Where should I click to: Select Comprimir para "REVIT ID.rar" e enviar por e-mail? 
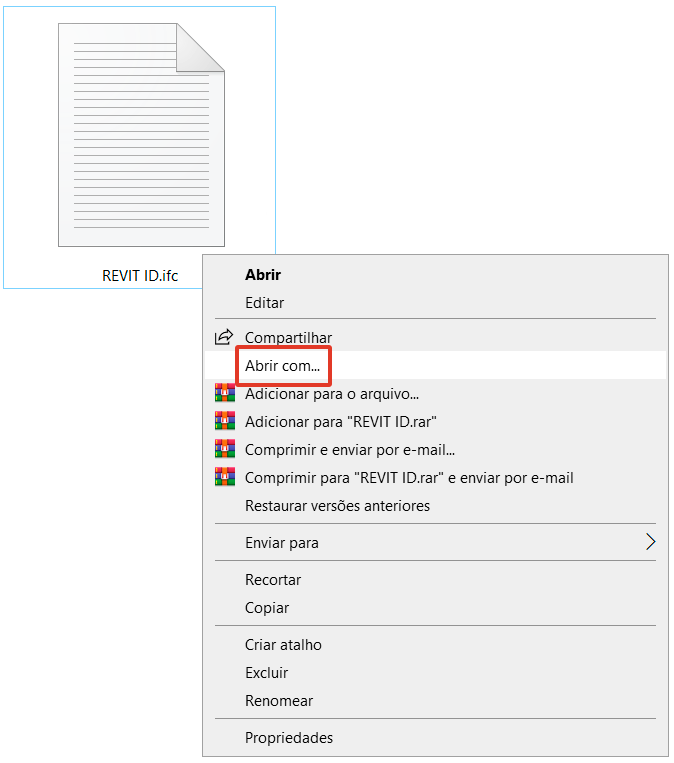(409, 478)
